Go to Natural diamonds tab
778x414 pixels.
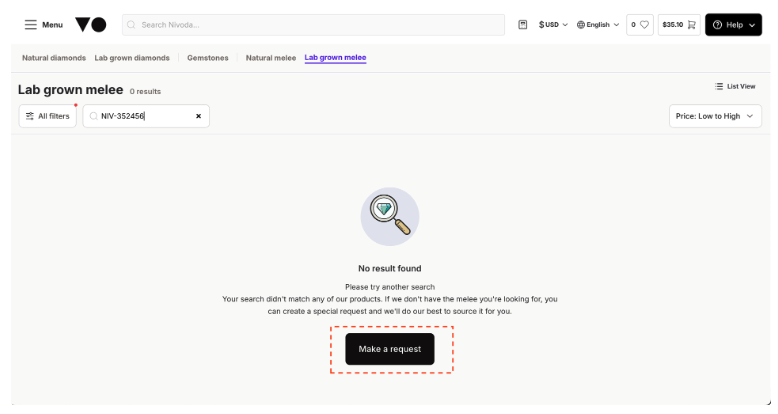(54, 58)
